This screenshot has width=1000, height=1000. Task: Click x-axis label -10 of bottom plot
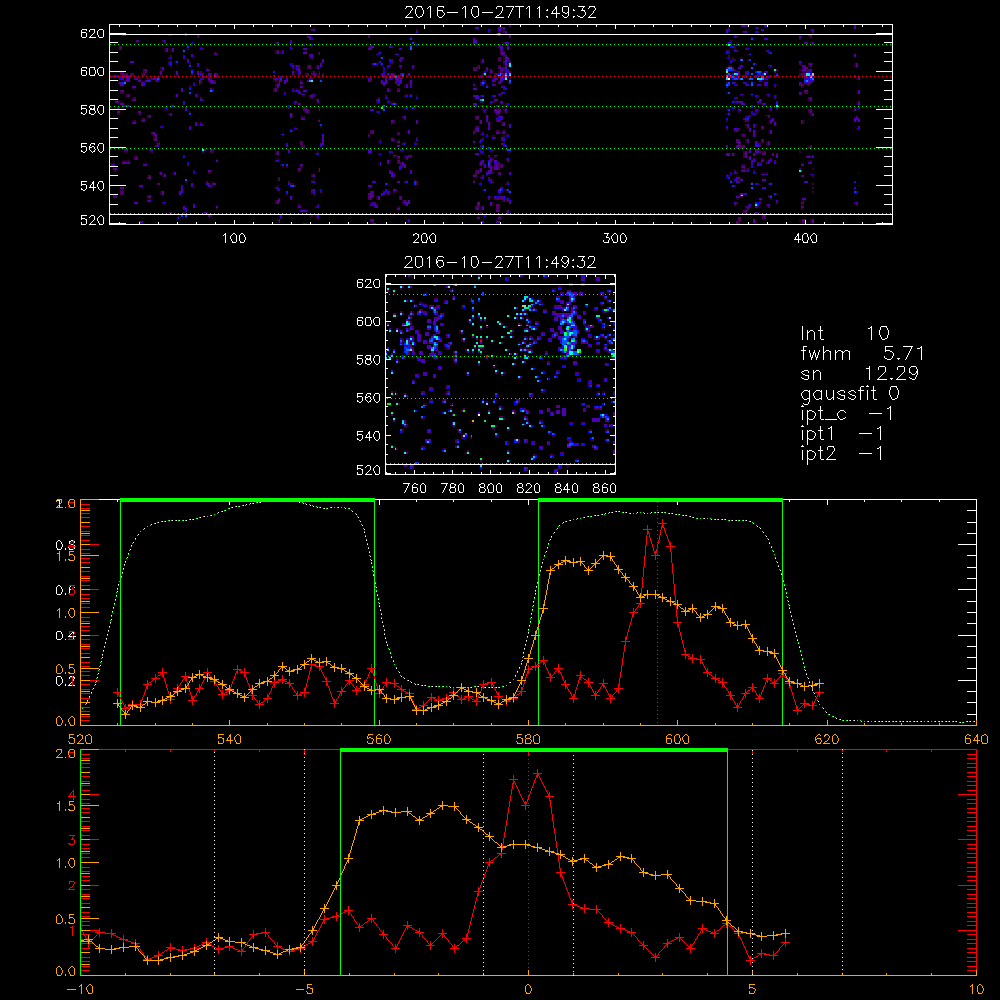point(80,989)
